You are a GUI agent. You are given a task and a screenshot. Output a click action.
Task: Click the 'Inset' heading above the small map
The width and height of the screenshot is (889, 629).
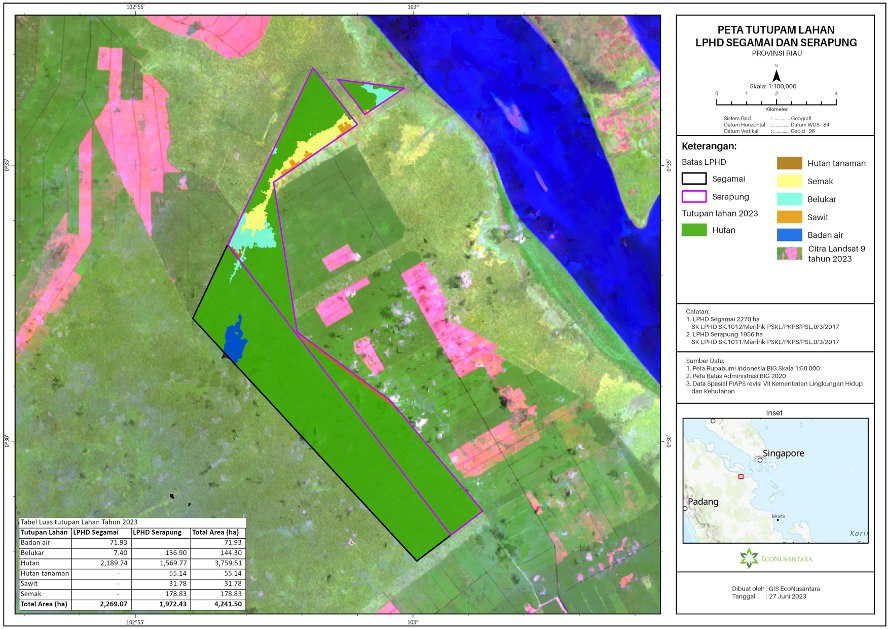(x=774, y=413)
